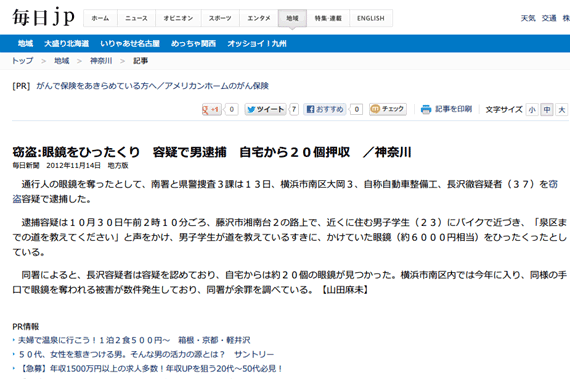The height and width of the screenshot is (379, 570).
Task: Open the スポーツ navigation tab
Action: coord(220,18)
